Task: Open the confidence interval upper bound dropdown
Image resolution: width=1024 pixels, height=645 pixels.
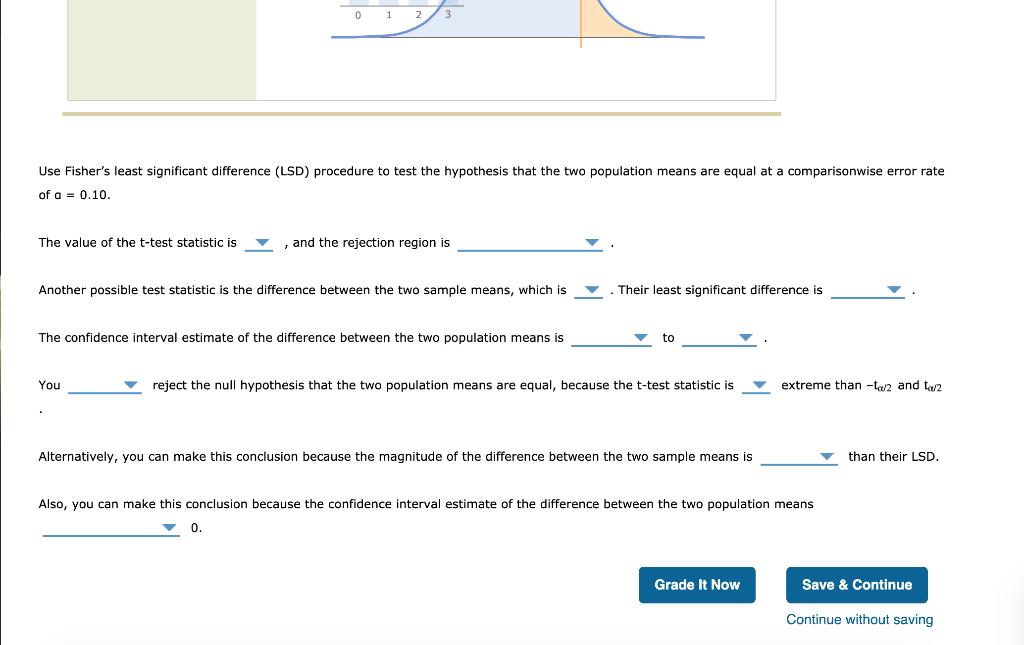Action: pos(744,338)
